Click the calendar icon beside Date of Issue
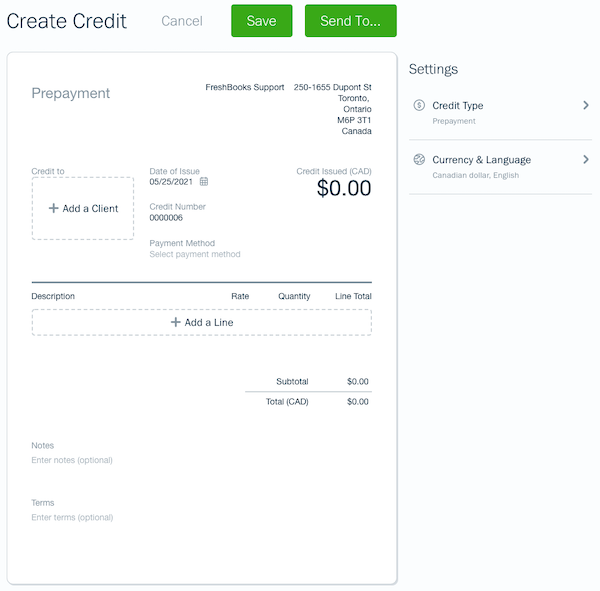Viewport: 600px width, 591px height. (204, 182)
